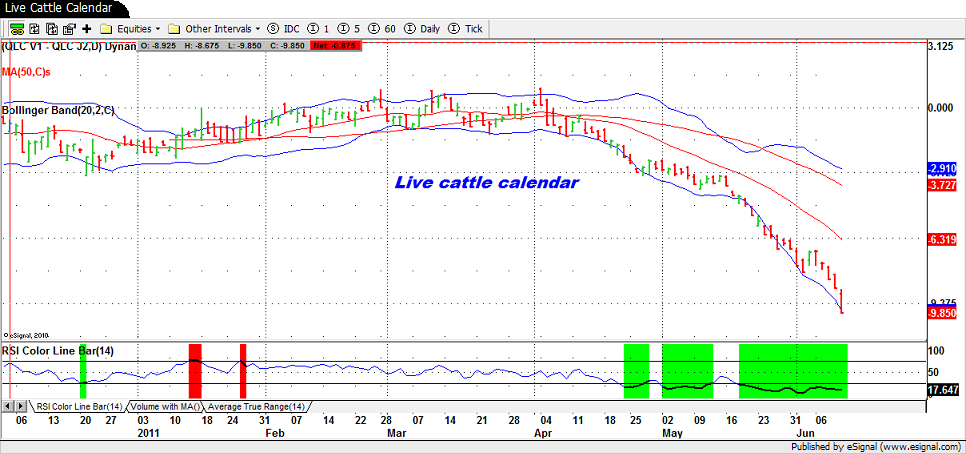Switch to the Average True Range(14) tab
The height and width of the screenshot is (454, 966).
tap(257, 407)
